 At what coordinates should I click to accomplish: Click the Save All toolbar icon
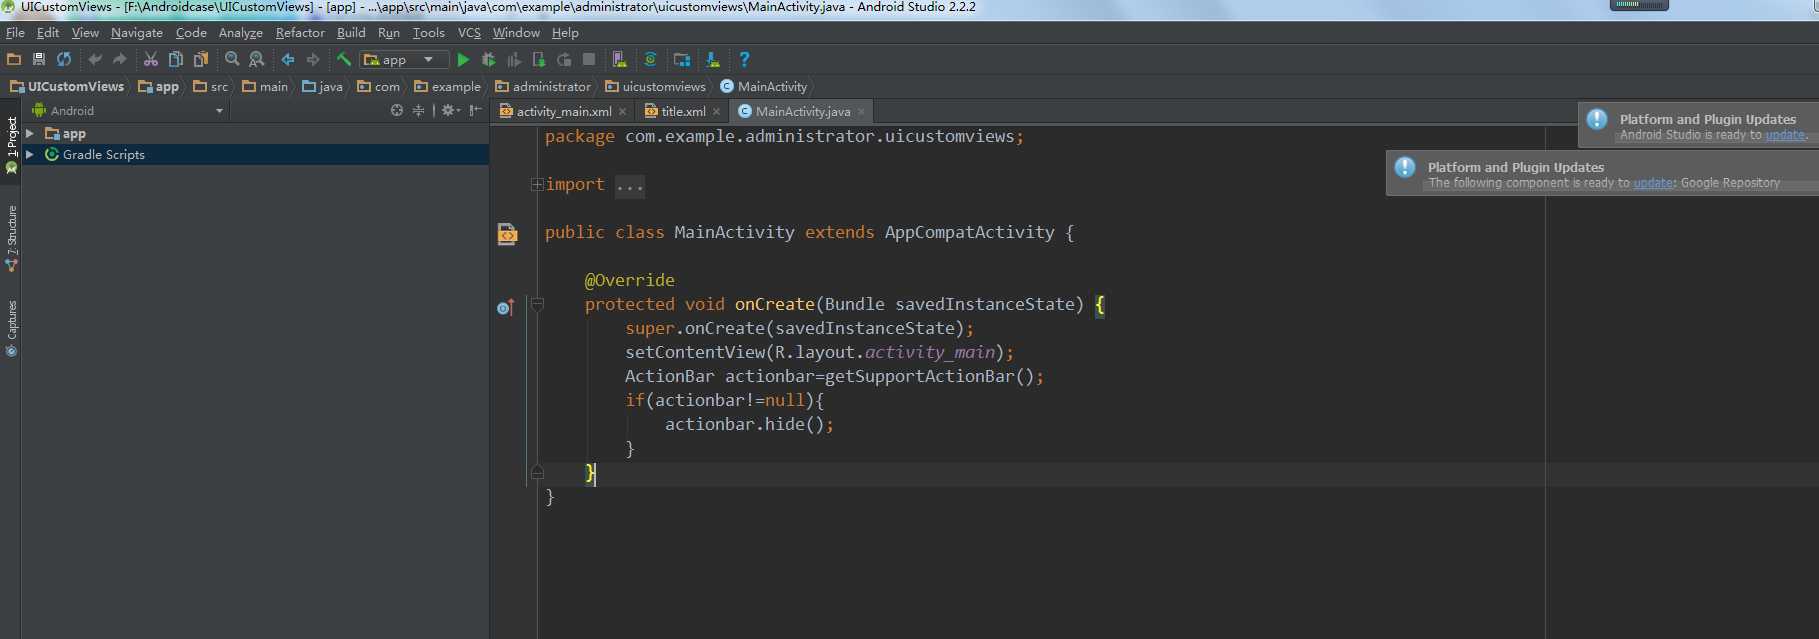click(x=39, y=59)
